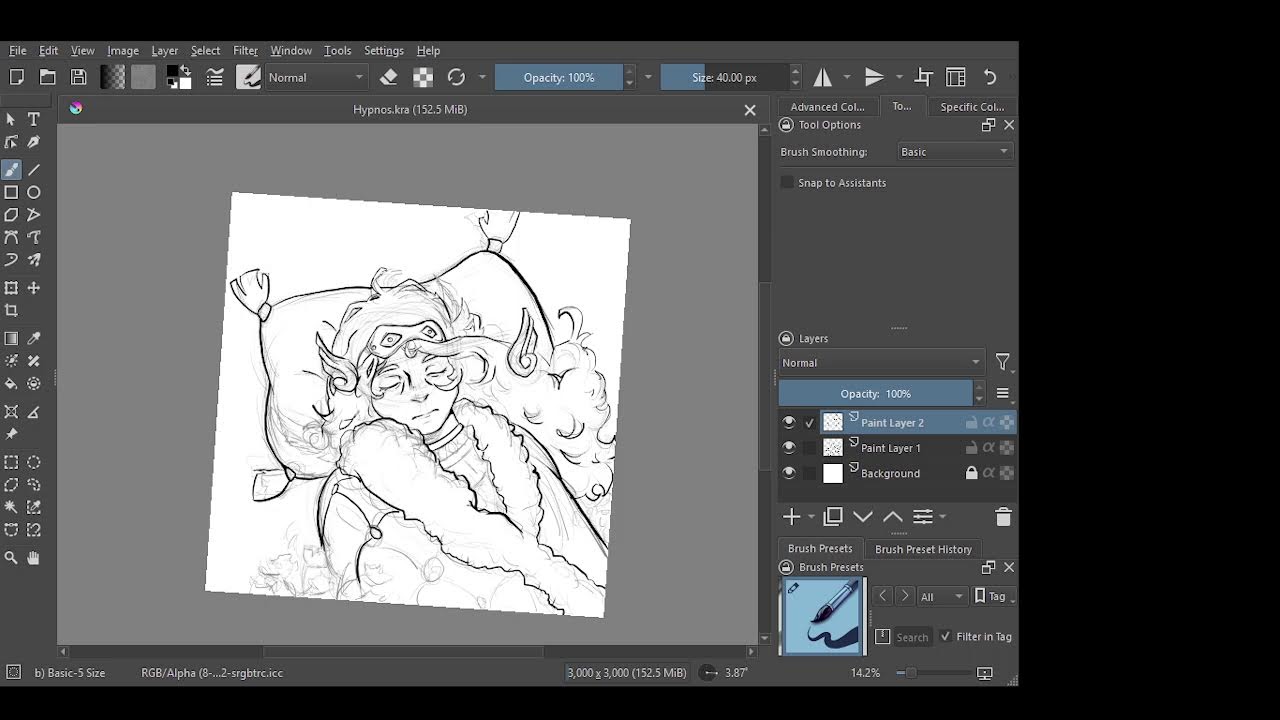Viewport: 1280px width, 720px height.
Task: Select the Line tool
Action: pyautogui.click(x=34, y=170)
